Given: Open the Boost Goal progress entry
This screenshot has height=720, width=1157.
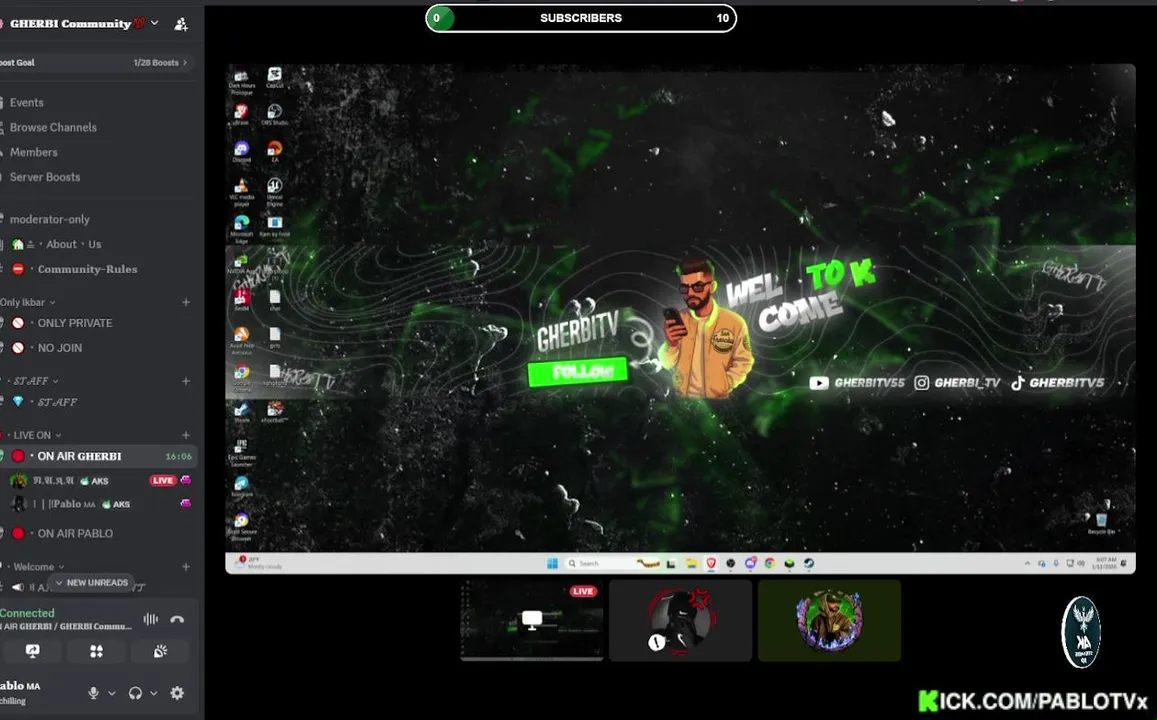Looking at the screenshot, I should coord(94,63).
